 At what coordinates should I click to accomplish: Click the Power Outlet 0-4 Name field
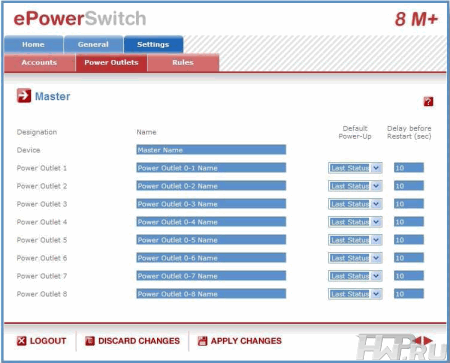coord(211,222)
